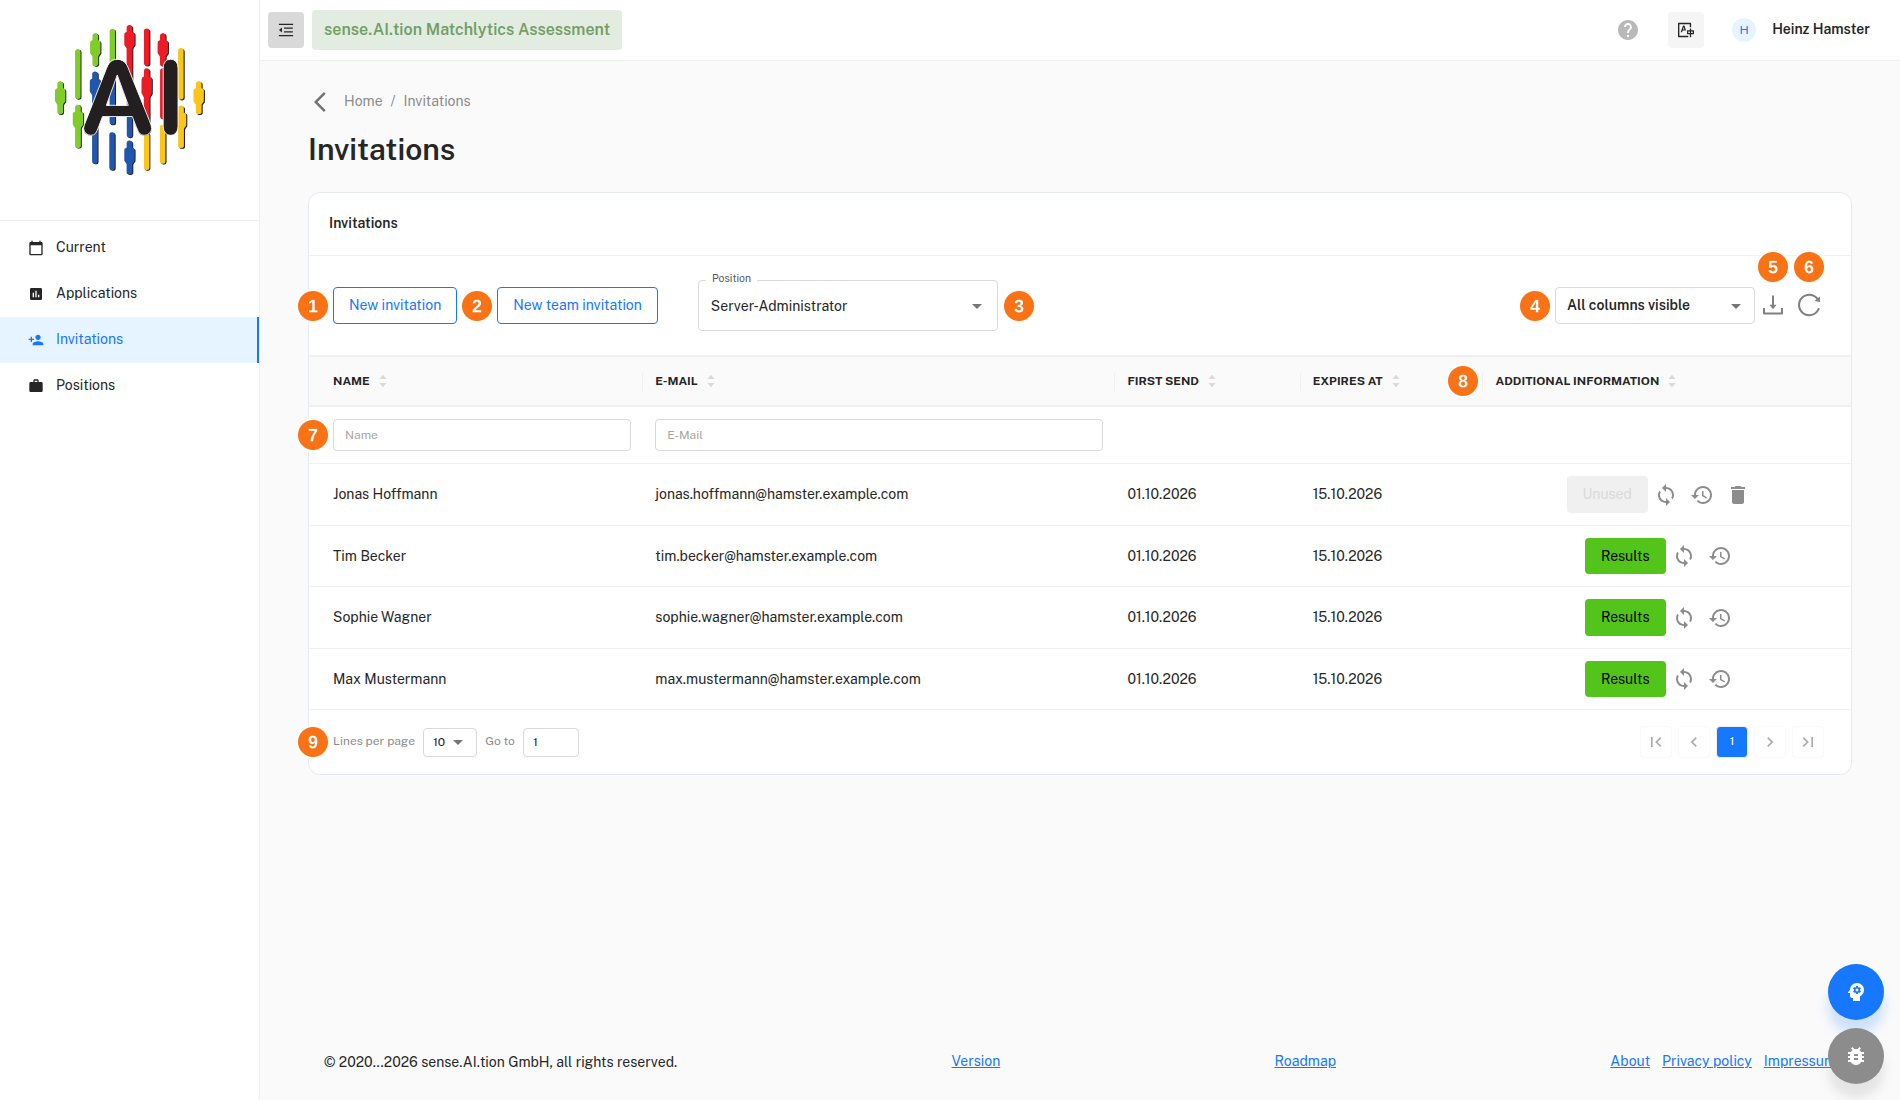Image resolution: width=1900 pixels, height=1100 pixels.
Task: View Results for Max Mustermann
Action: (1625, 679)
